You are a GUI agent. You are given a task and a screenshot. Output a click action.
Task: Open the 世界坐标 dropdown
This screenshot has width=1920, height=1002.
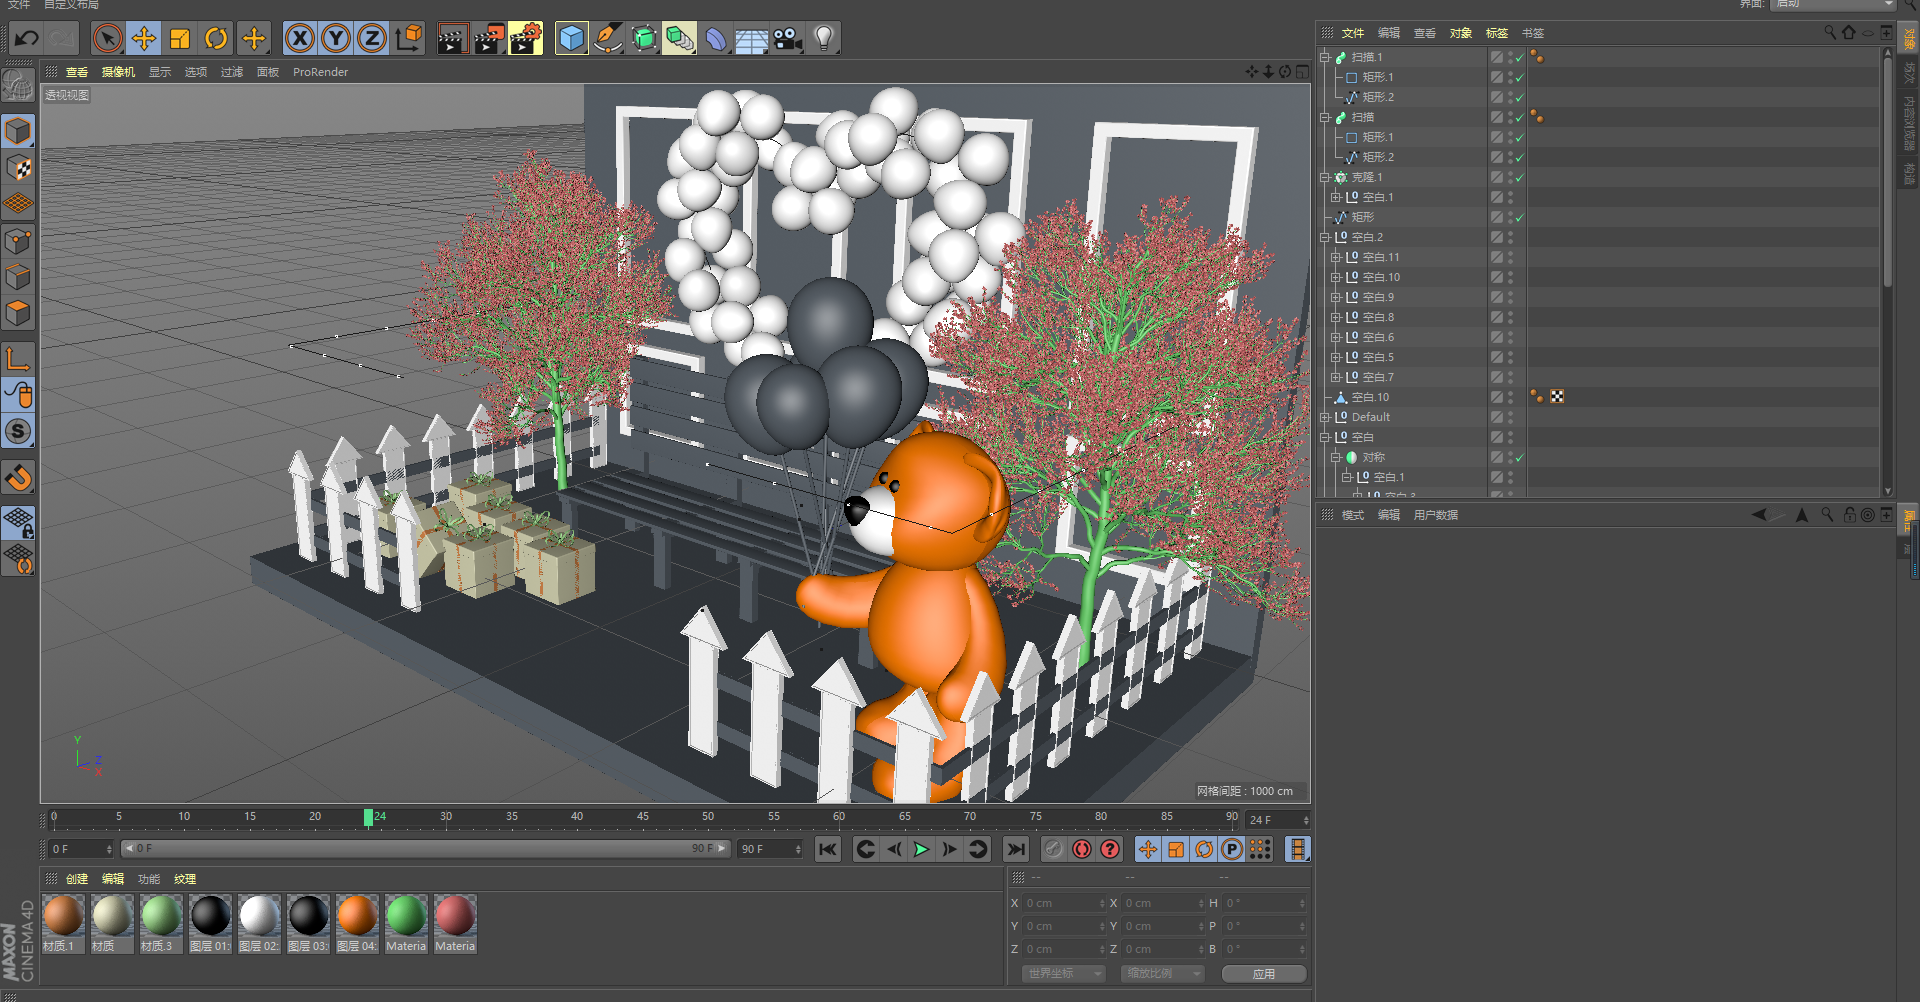click(x=1064, y=973)
